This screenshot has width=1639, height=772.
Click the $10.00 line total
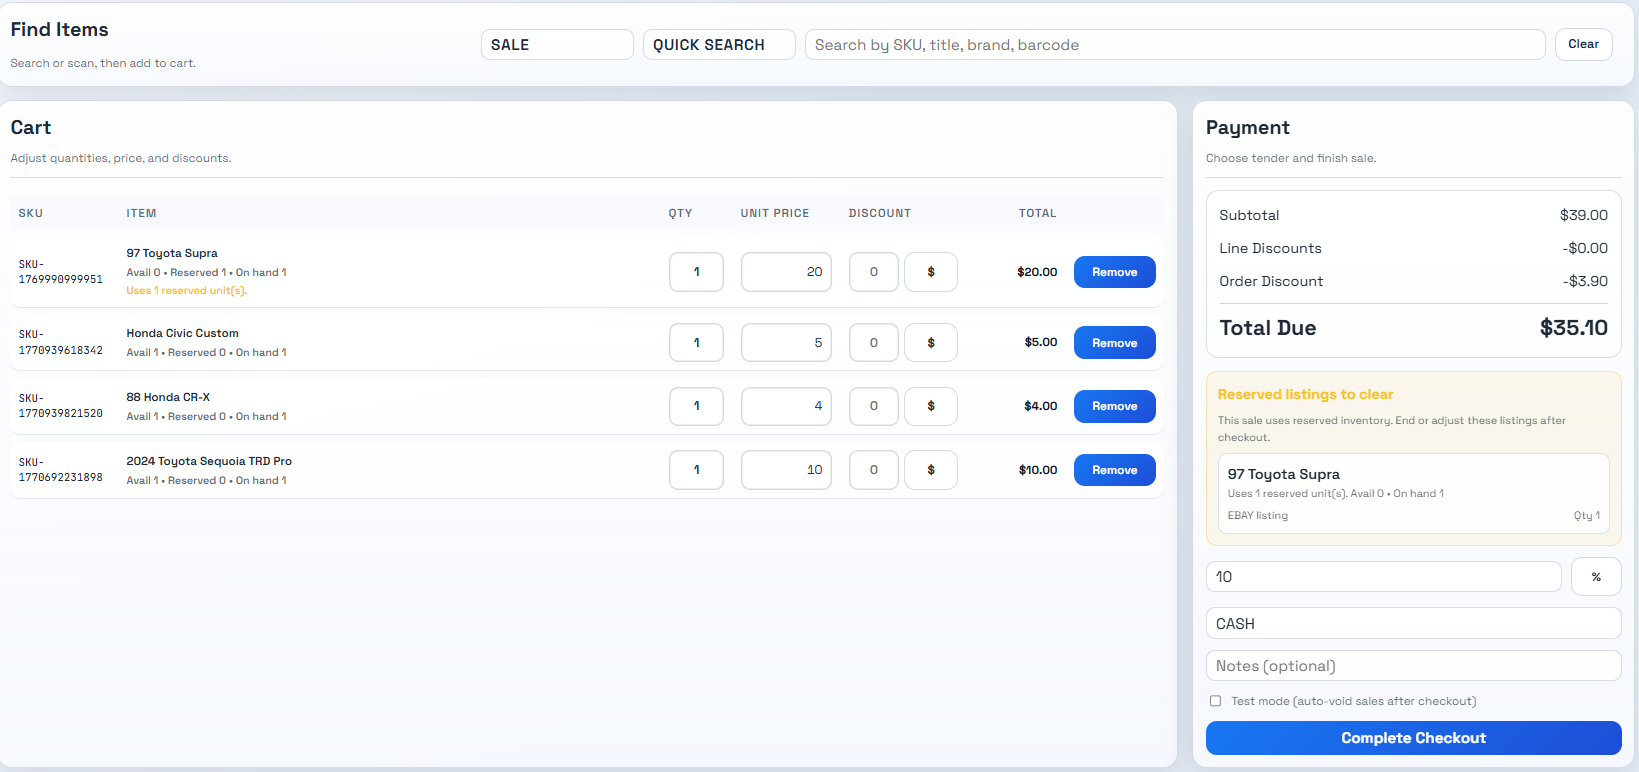point(1038,470)
